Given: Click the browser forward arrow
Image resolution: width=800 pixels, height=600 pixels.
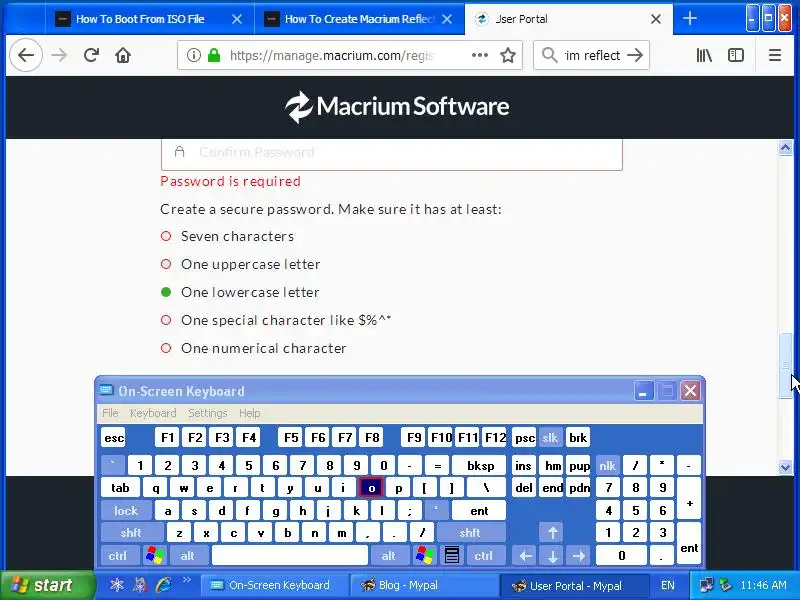Looking at the screenshot, I should click(59, 55).
